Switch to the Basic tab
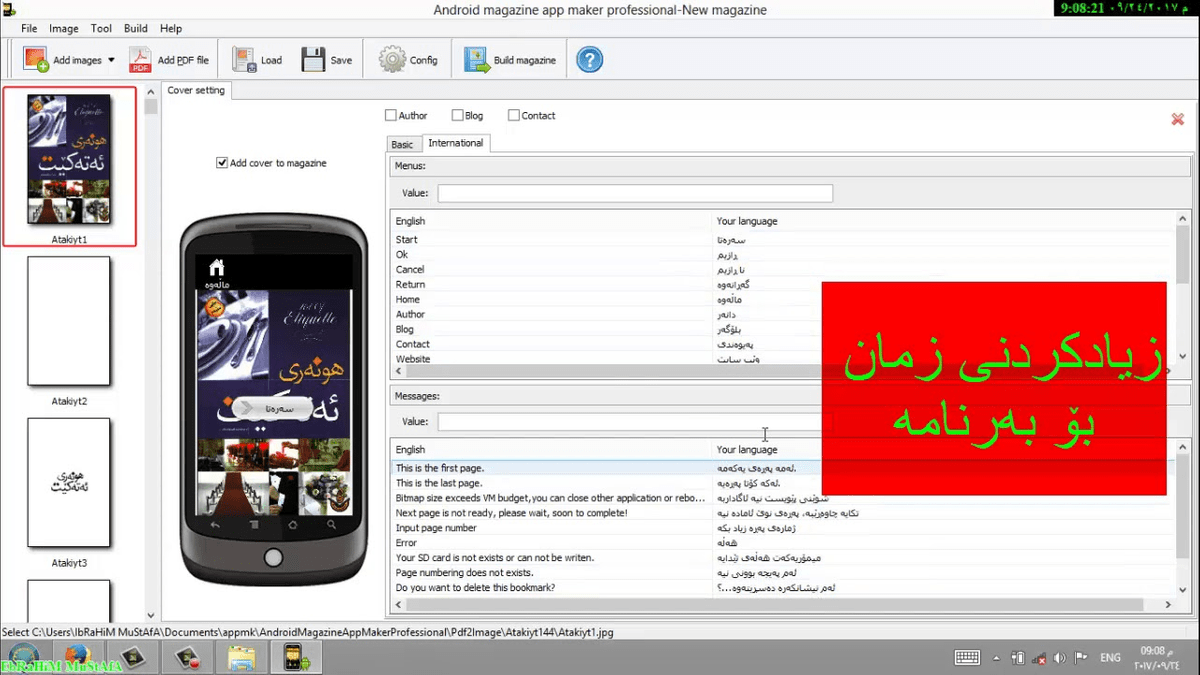Viewport: 1200px width, 675px height. [402, 143]
